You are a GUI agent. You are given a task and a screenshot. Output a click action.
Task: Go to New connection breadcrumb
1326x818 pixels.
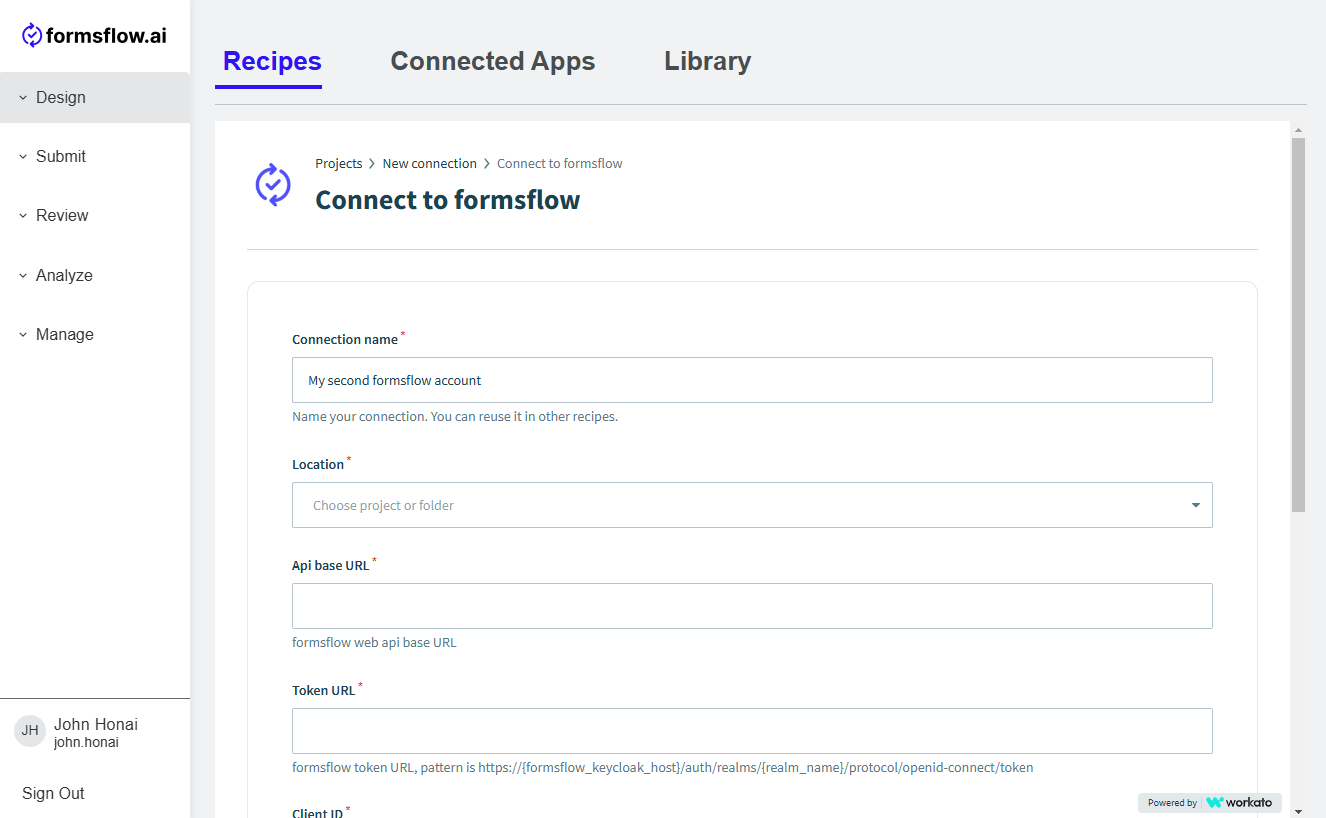click(430, 163)
